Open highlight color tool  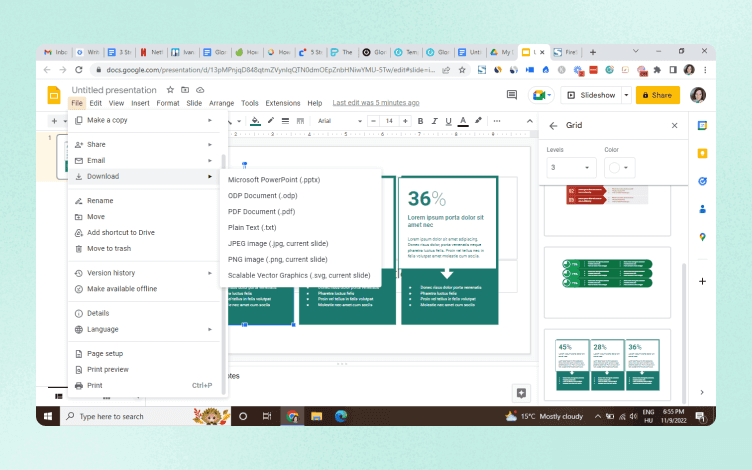coord(478,121)
